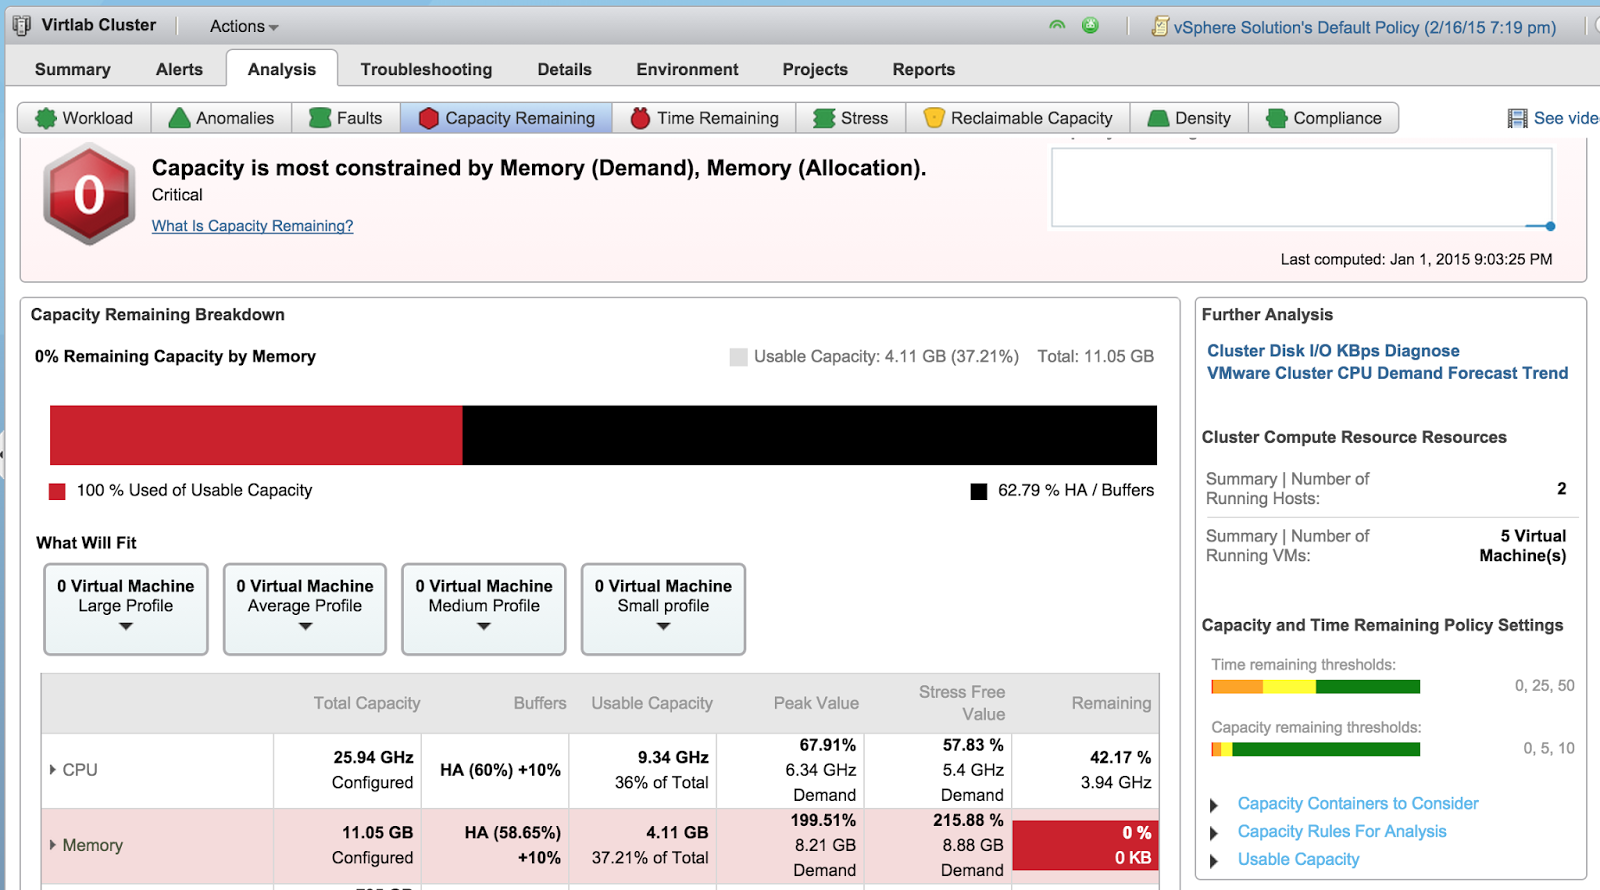Click the Reclaimable Capacity yellow shield icon

[x=934, y=118]
